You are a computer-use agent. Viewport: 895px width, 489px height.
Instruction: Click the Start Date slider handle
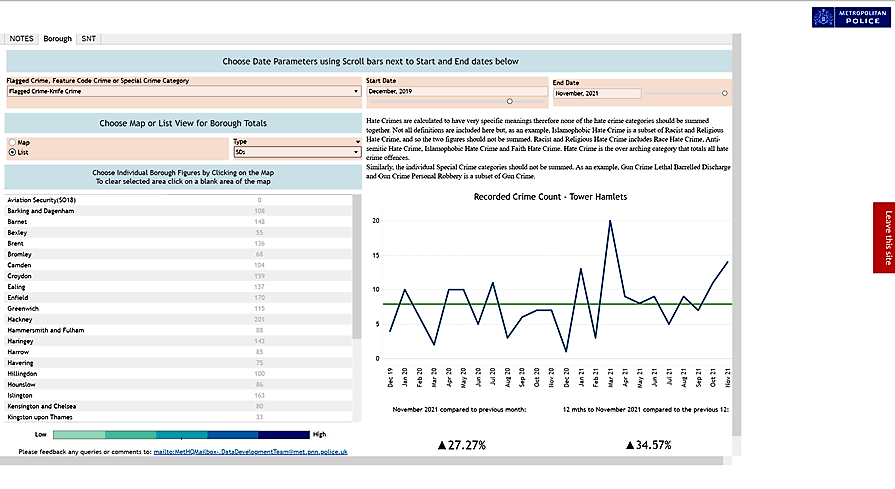point(511,101)
